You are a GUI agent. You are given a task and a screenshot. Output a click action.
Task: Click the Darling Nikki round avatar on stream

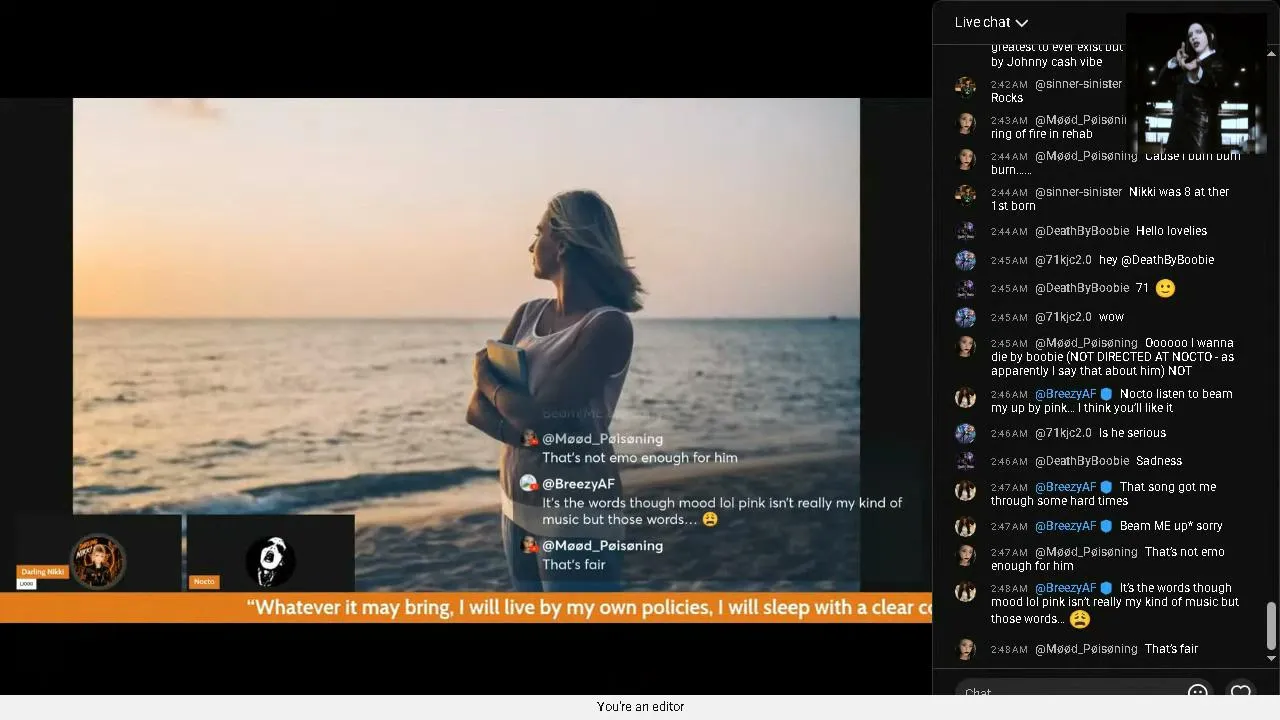[98, 561]
